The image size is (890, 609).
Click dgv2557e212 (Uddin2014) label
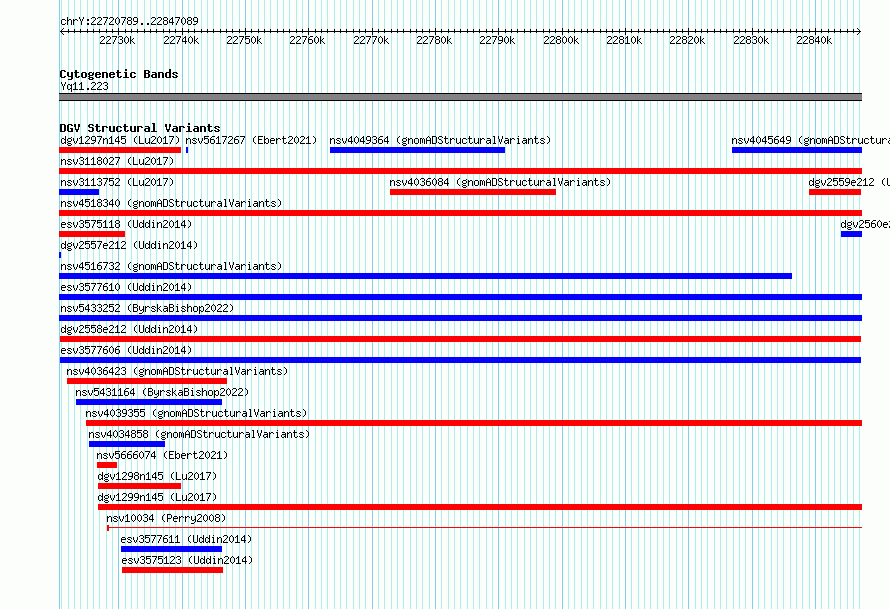coord(129,245)
